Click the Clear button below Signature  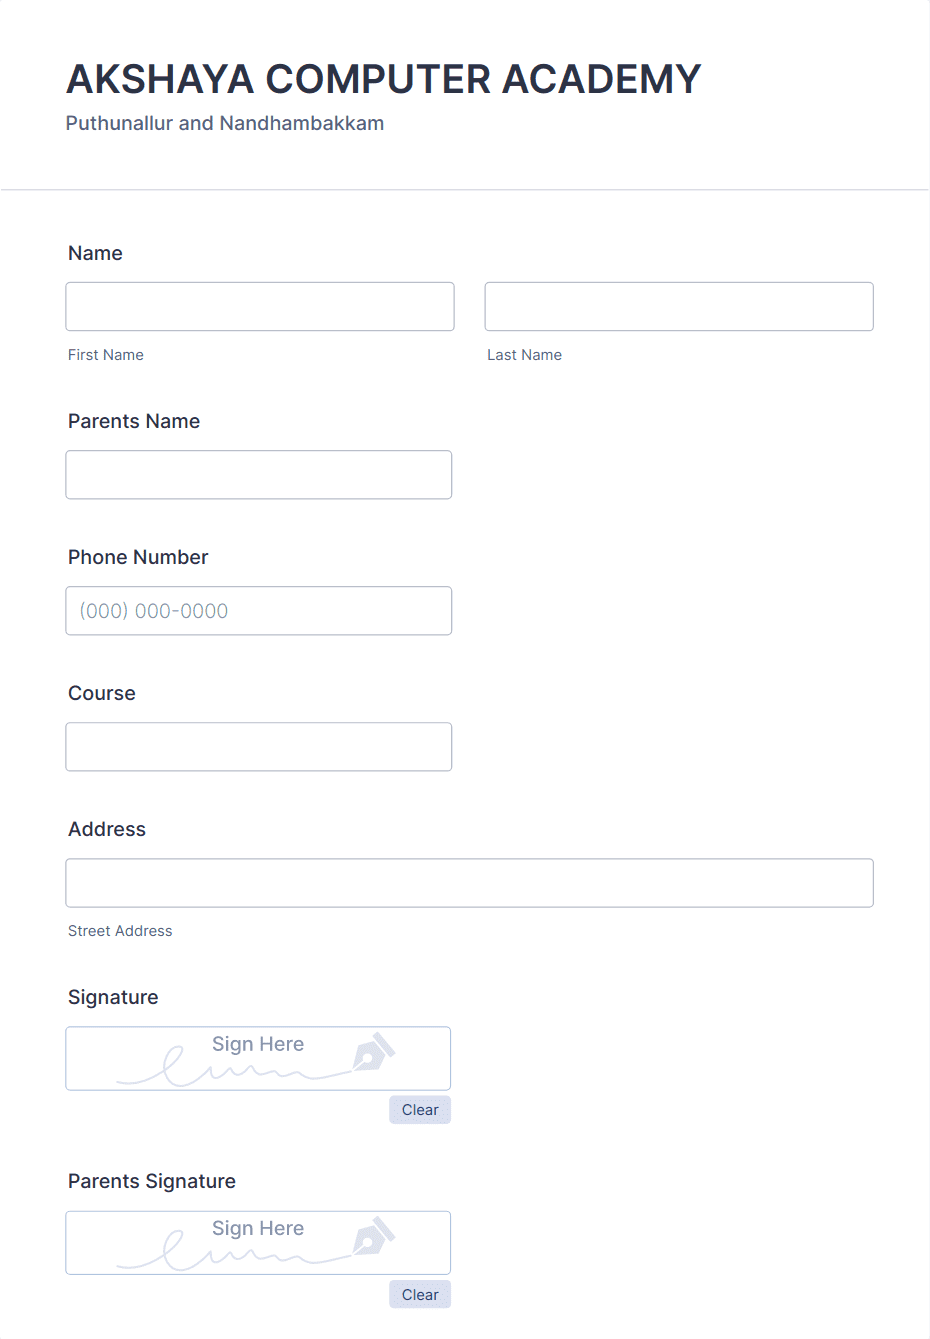pyautogui.click(x=419, y=1109)
